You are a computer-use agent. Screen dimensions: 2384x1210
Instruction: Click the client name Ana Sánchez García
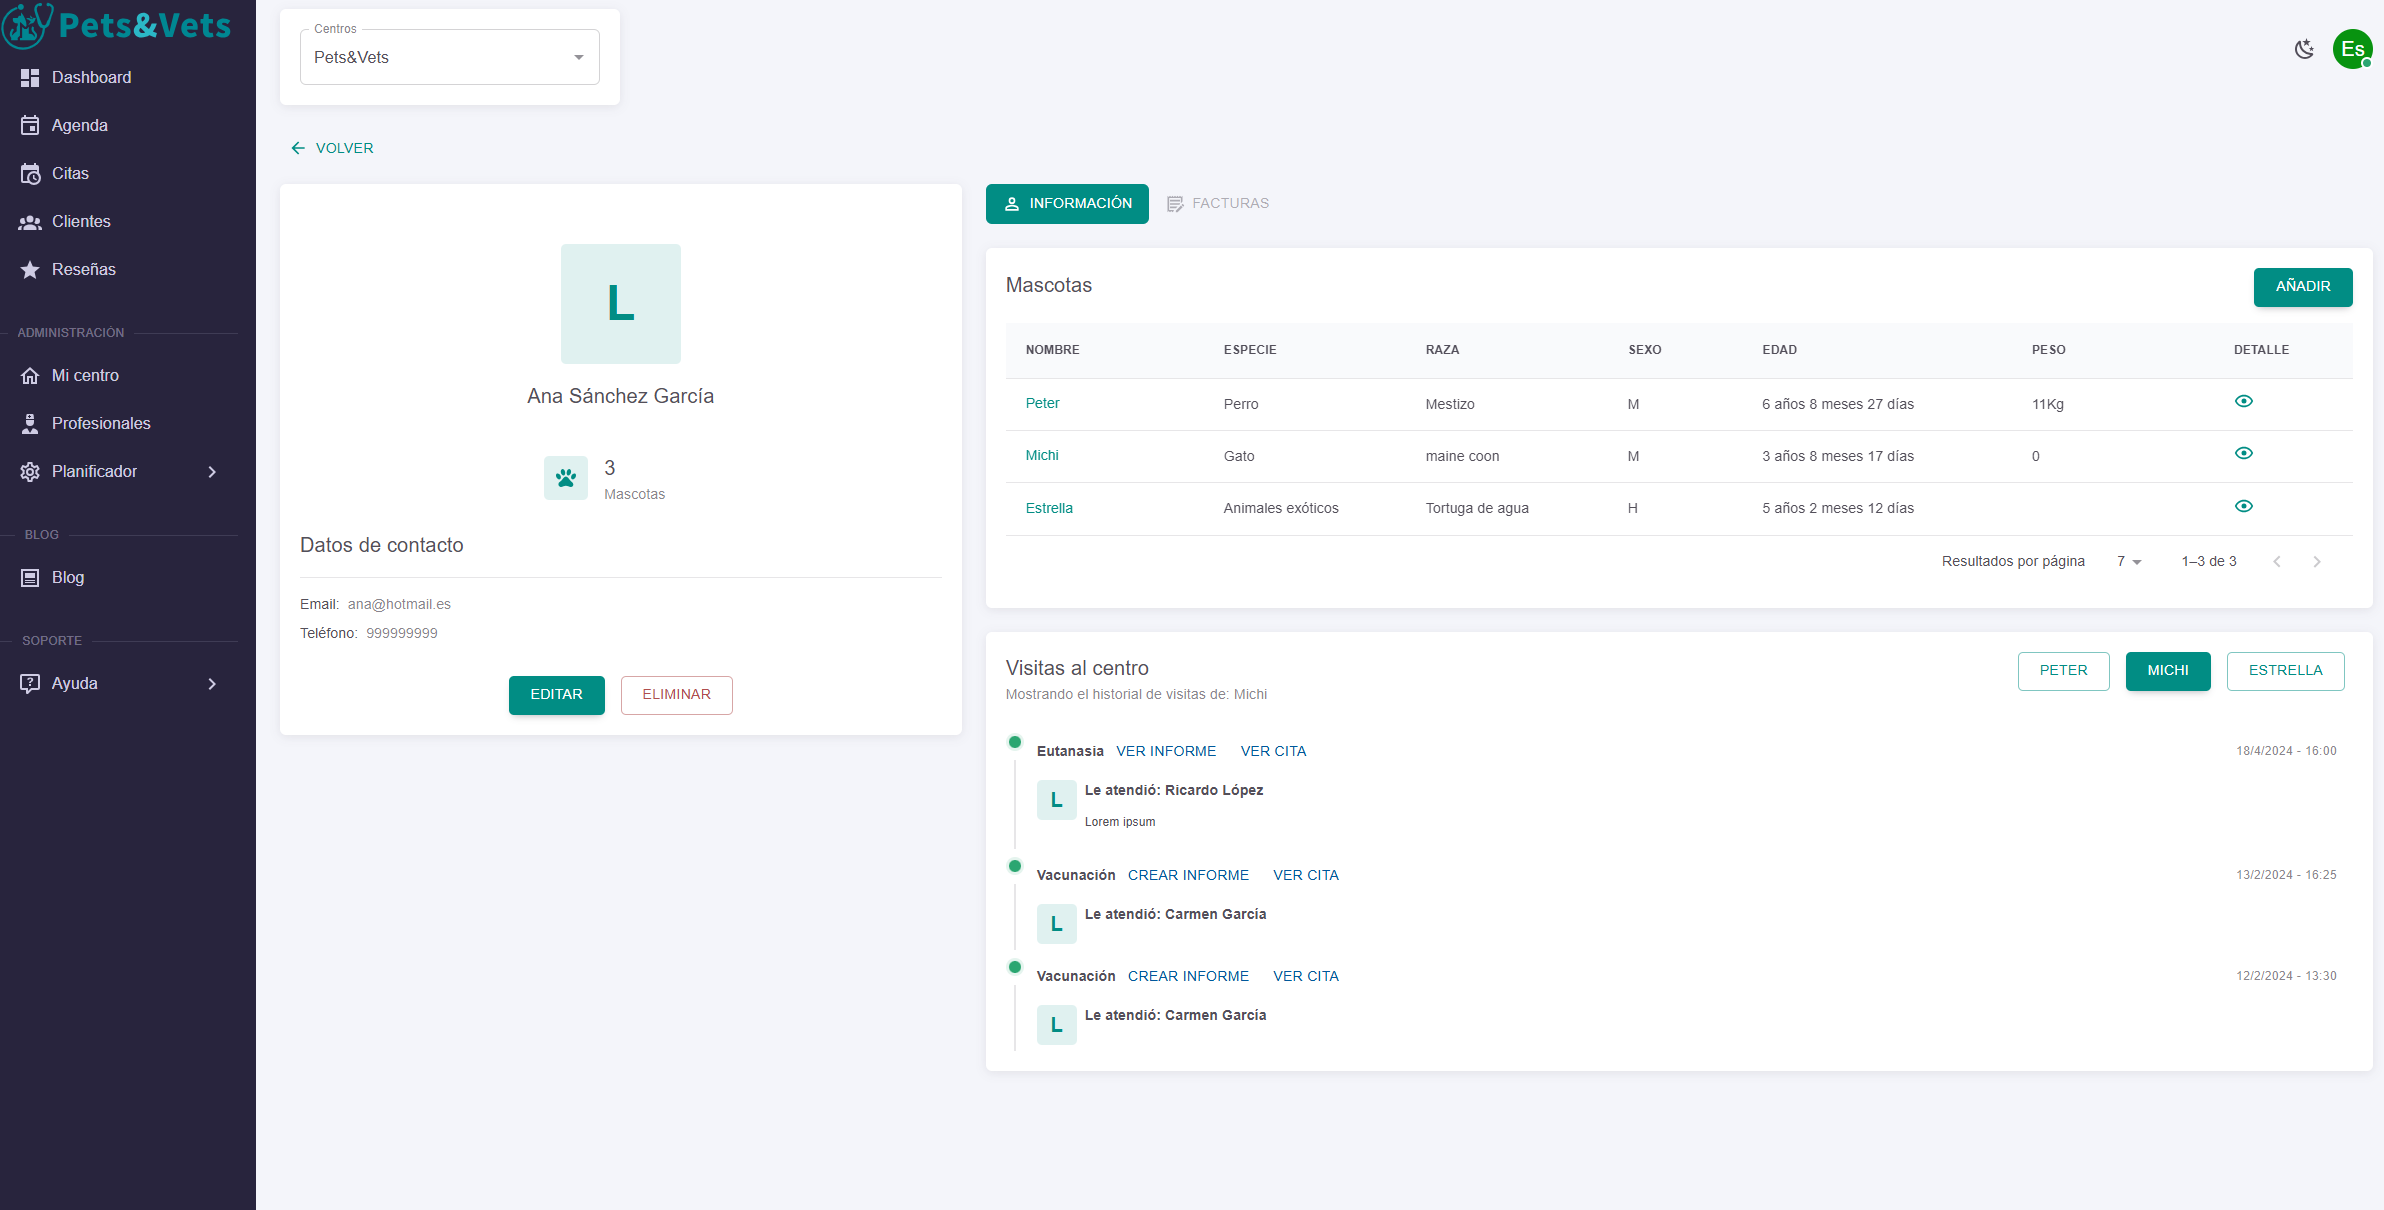620,396
